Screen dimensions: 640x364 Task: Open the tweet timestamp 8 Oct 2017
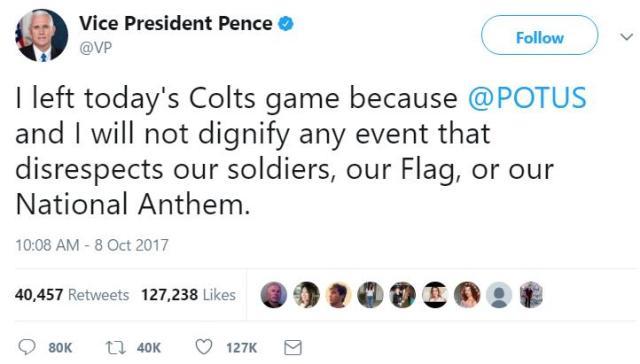click(92, 245)
